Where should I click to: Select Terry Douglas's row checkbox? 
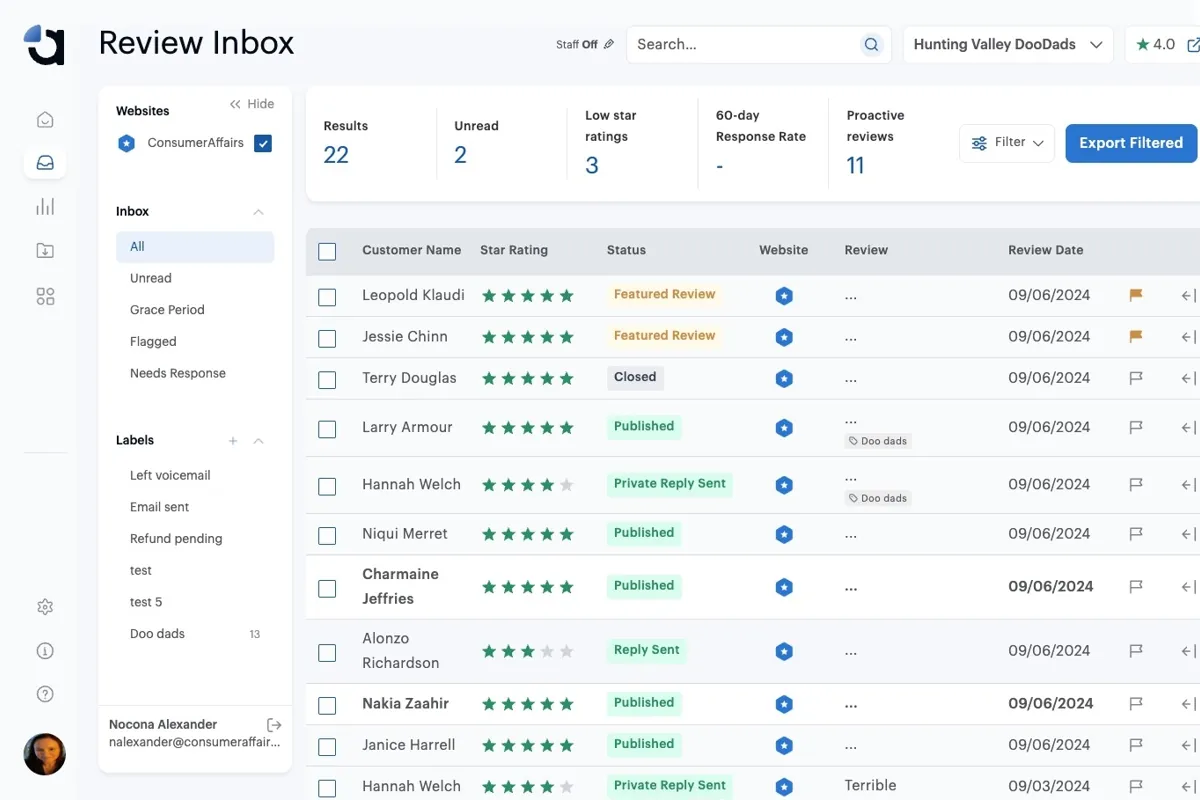pyautogui.click(x=327, y=380)
